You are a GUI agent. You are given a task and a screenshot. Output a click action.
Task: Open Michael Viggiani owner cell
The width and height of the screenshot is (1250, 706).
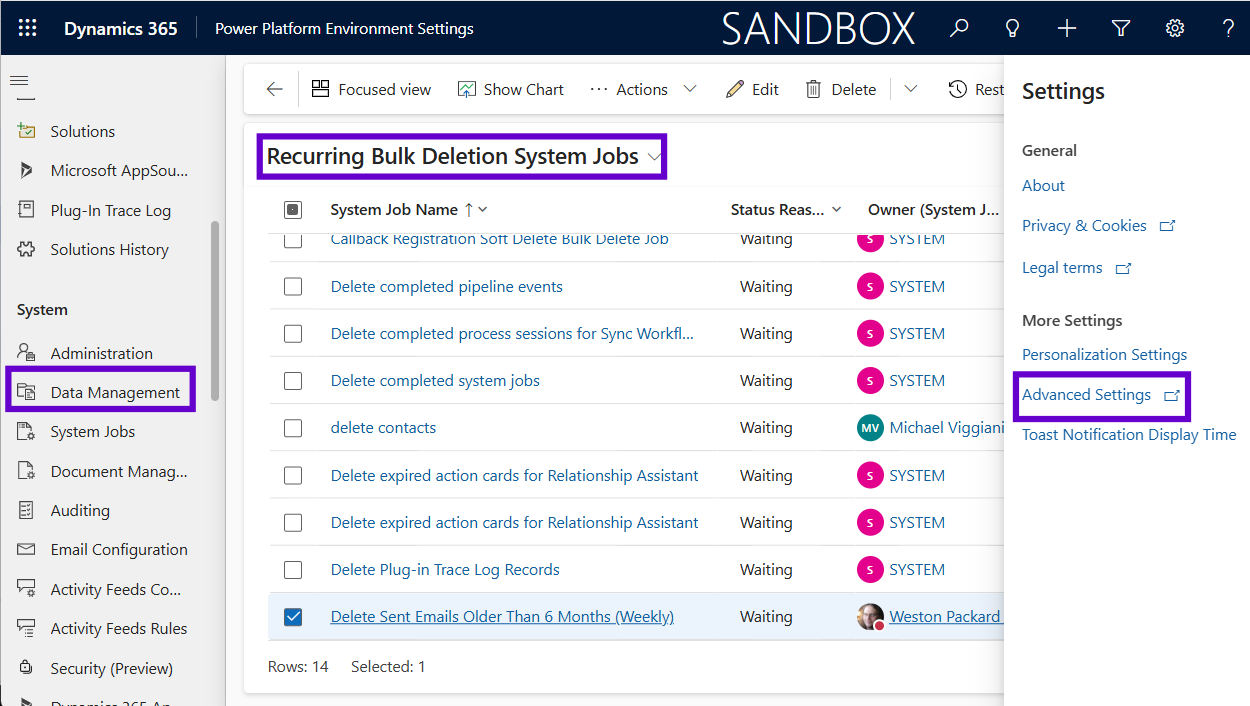(x=930, y=428)
